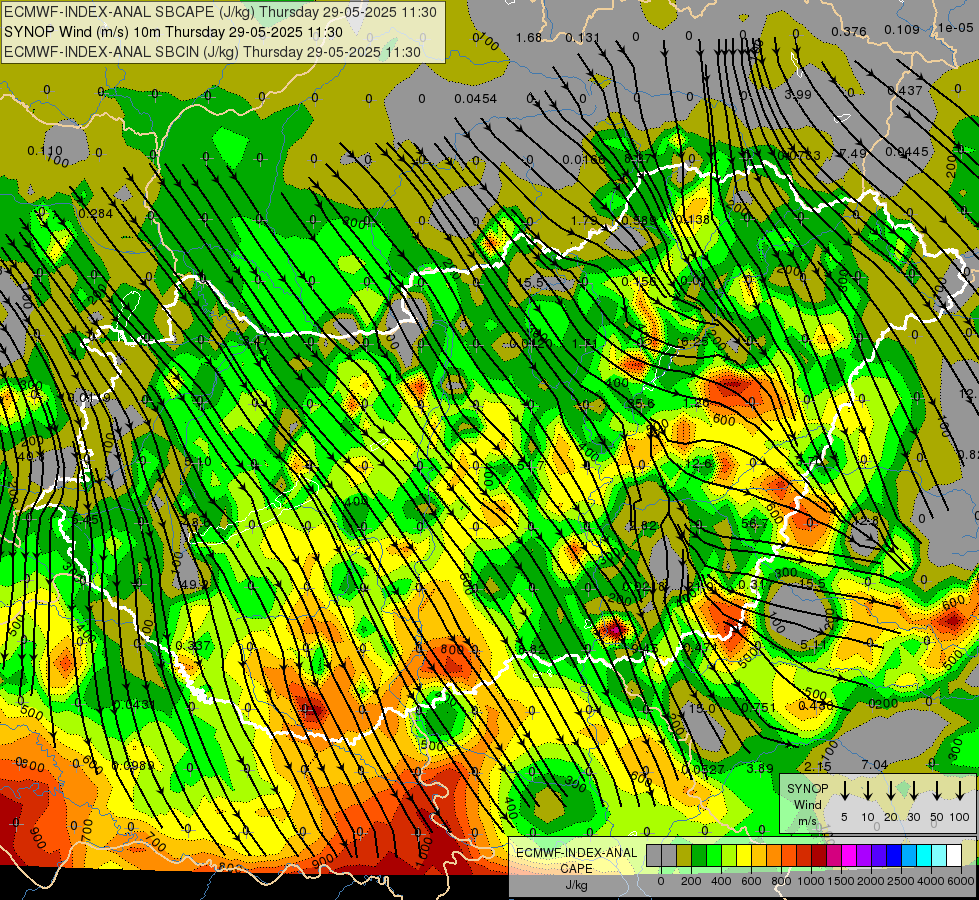979x900 pixels.
Task: Click the 0.337 value on the map
Action: click(194, 645)
